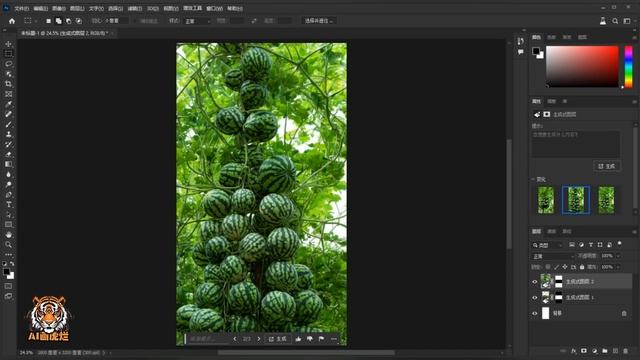Select the Move tool
Image resolution: width=640 pixels, height=360 pixels.
8,44
